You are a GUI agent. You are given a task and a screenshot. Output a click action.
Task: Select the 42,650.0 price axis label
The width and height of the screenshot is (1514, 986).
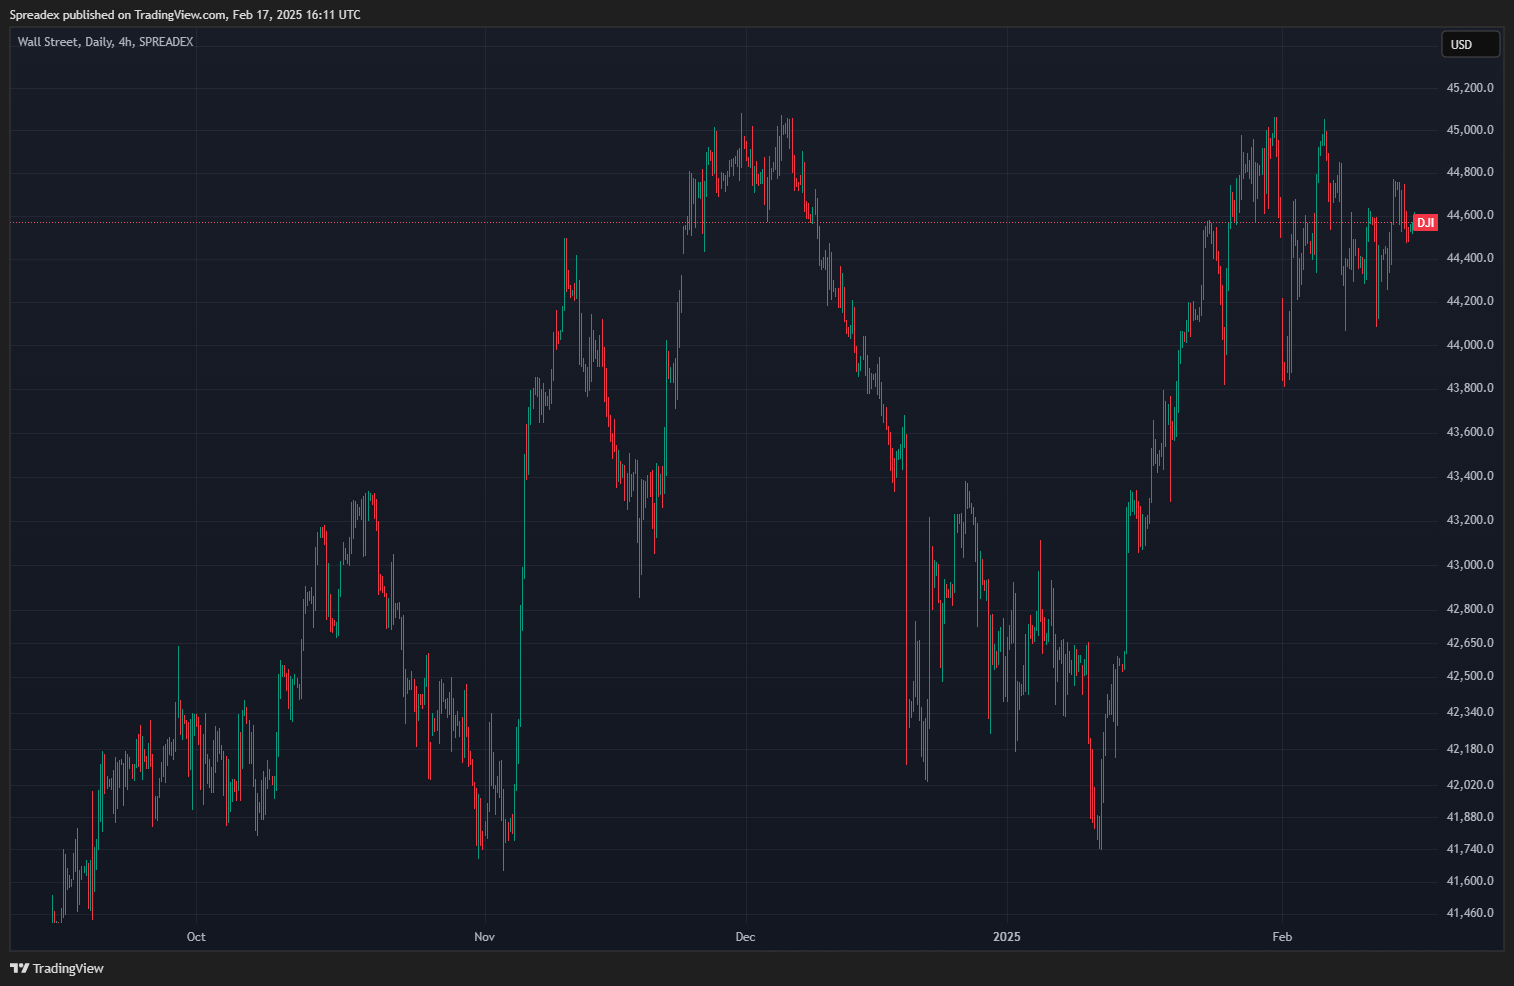click(x=1470, y=643)
